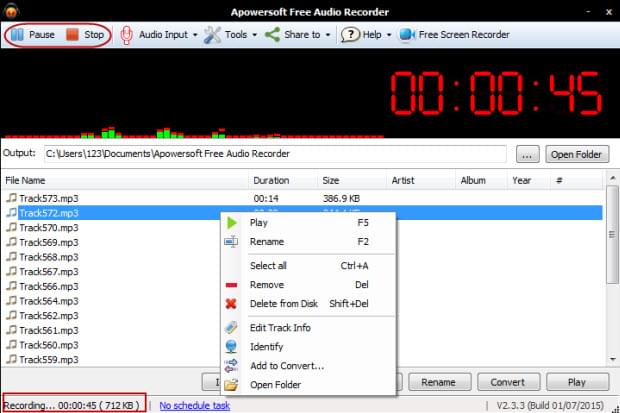
Task: Click the Free Screen Recorder camera icon
Action: 406,35
